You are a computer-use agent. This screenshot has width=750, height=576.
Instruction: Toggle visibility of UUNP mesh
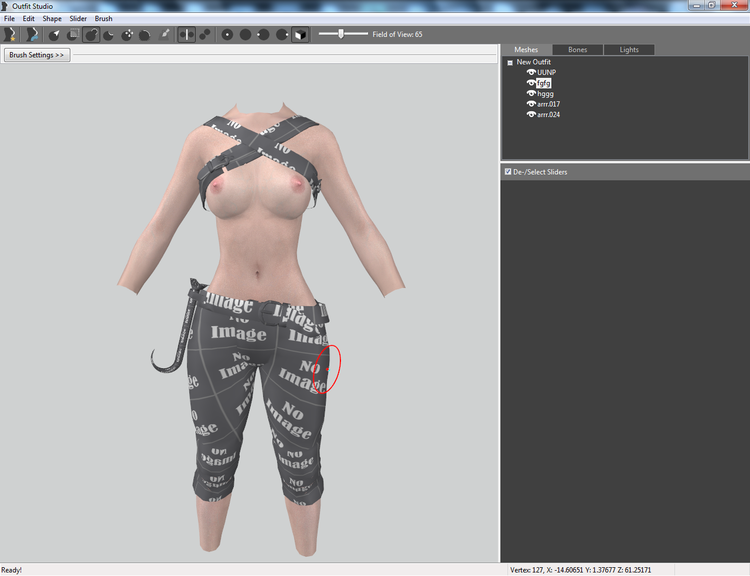pos(531,72)
